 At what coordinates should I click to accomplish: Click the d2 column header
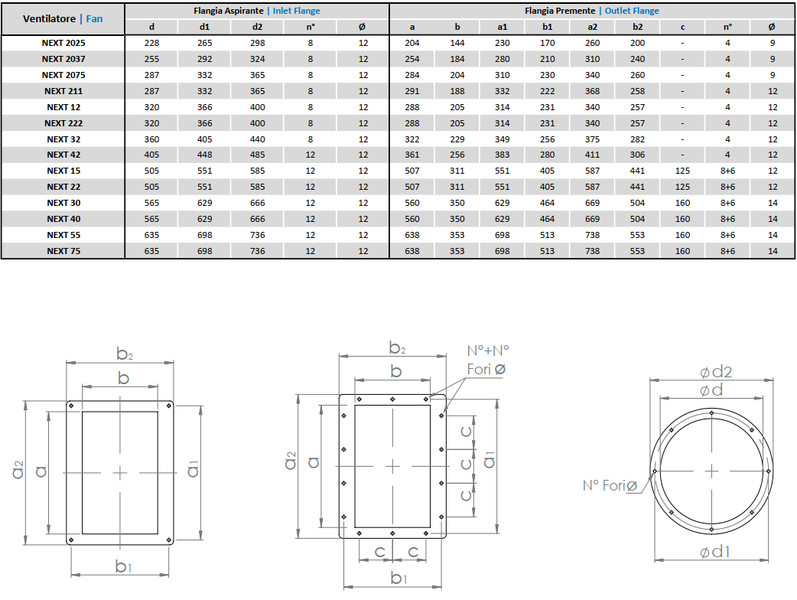(257, 26)
